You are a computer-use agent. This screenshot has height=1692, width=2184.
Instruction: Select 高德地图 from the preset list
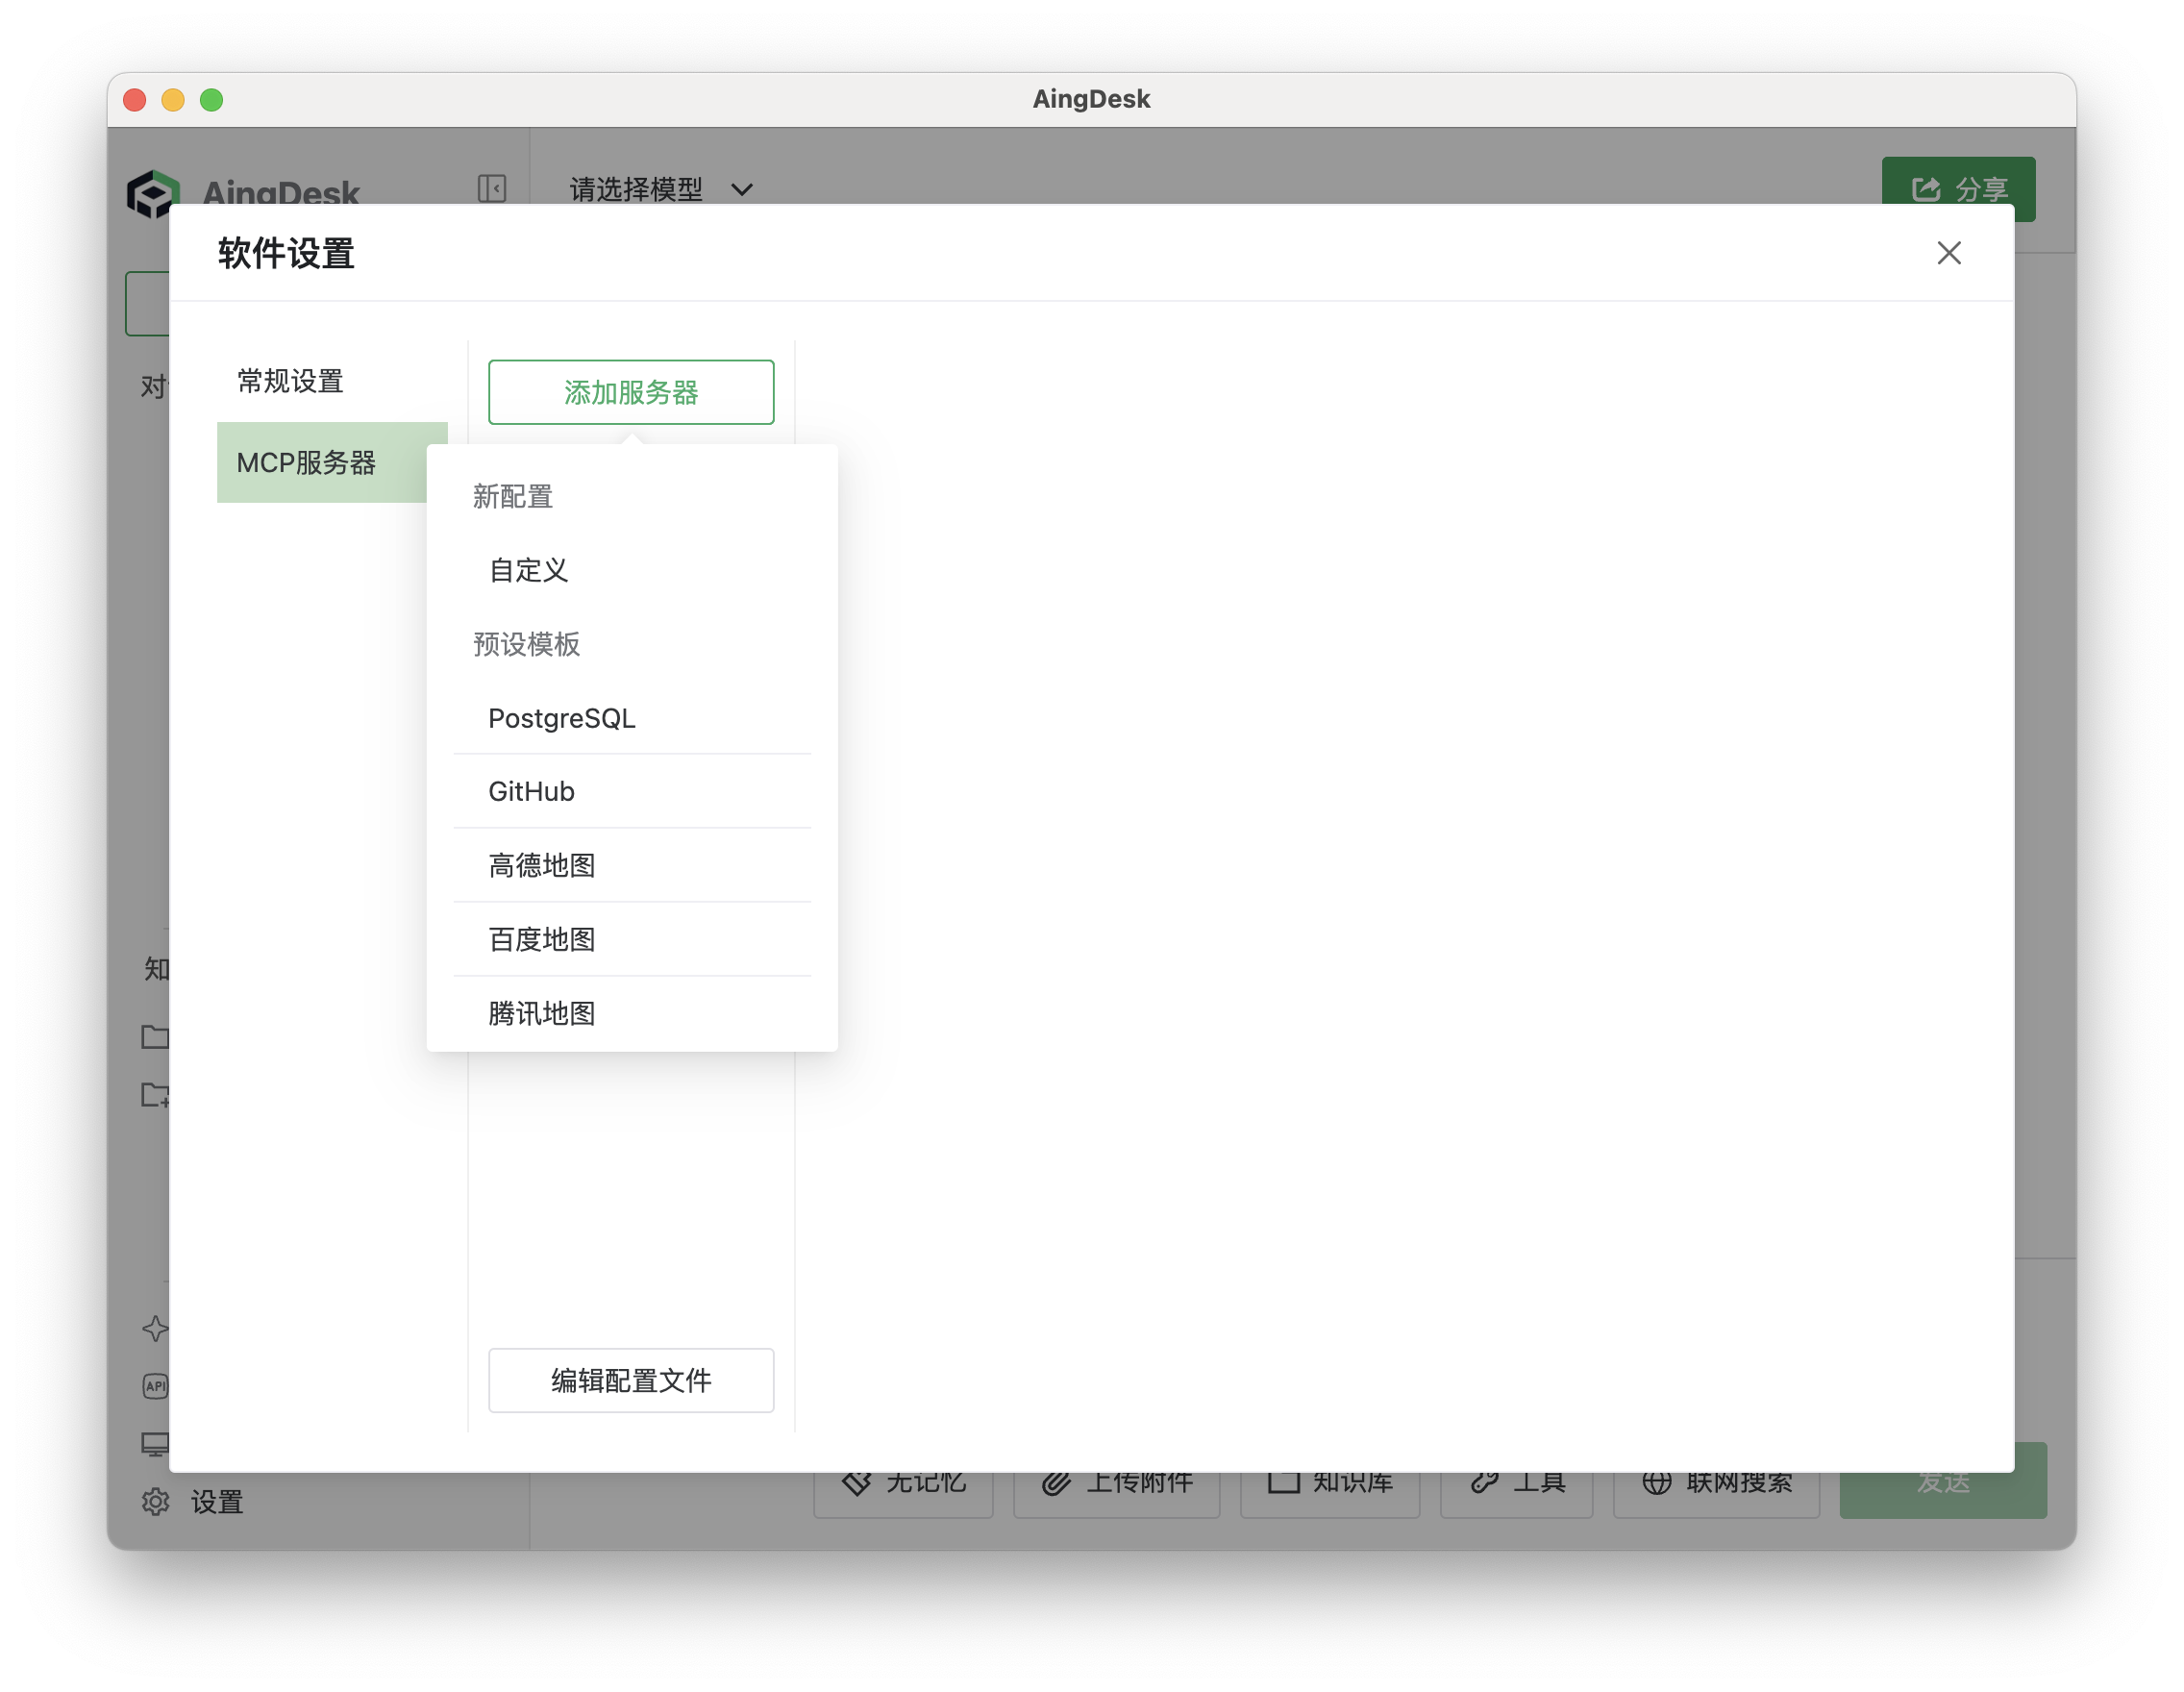pyautogui.click(x=542, y=865)
